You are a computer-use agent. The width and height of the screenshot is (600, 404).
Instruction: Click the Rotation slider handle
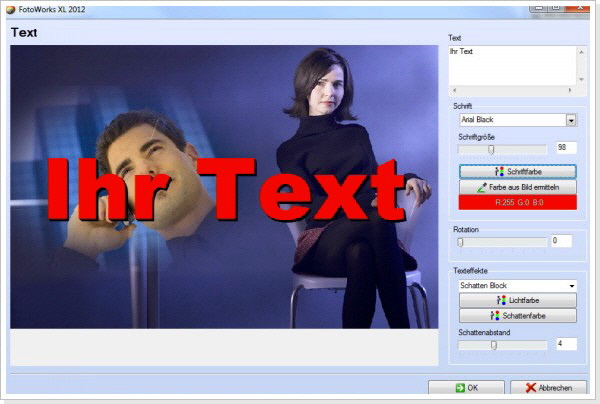460,241
